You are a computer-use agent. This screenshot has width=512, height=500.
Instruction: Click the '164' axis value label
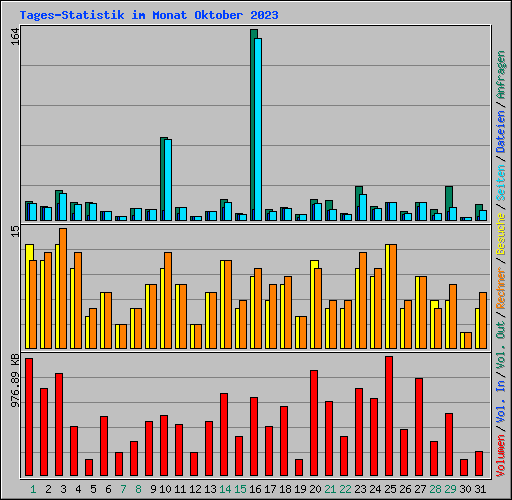[15, 37]
